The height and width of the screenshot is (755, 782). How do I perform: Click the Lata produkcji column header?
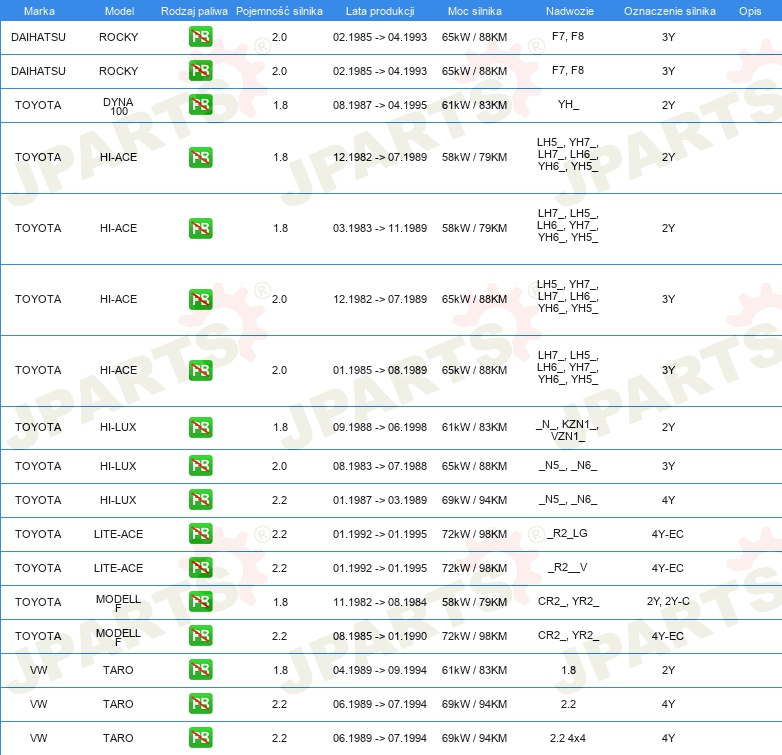click(380, 11)
